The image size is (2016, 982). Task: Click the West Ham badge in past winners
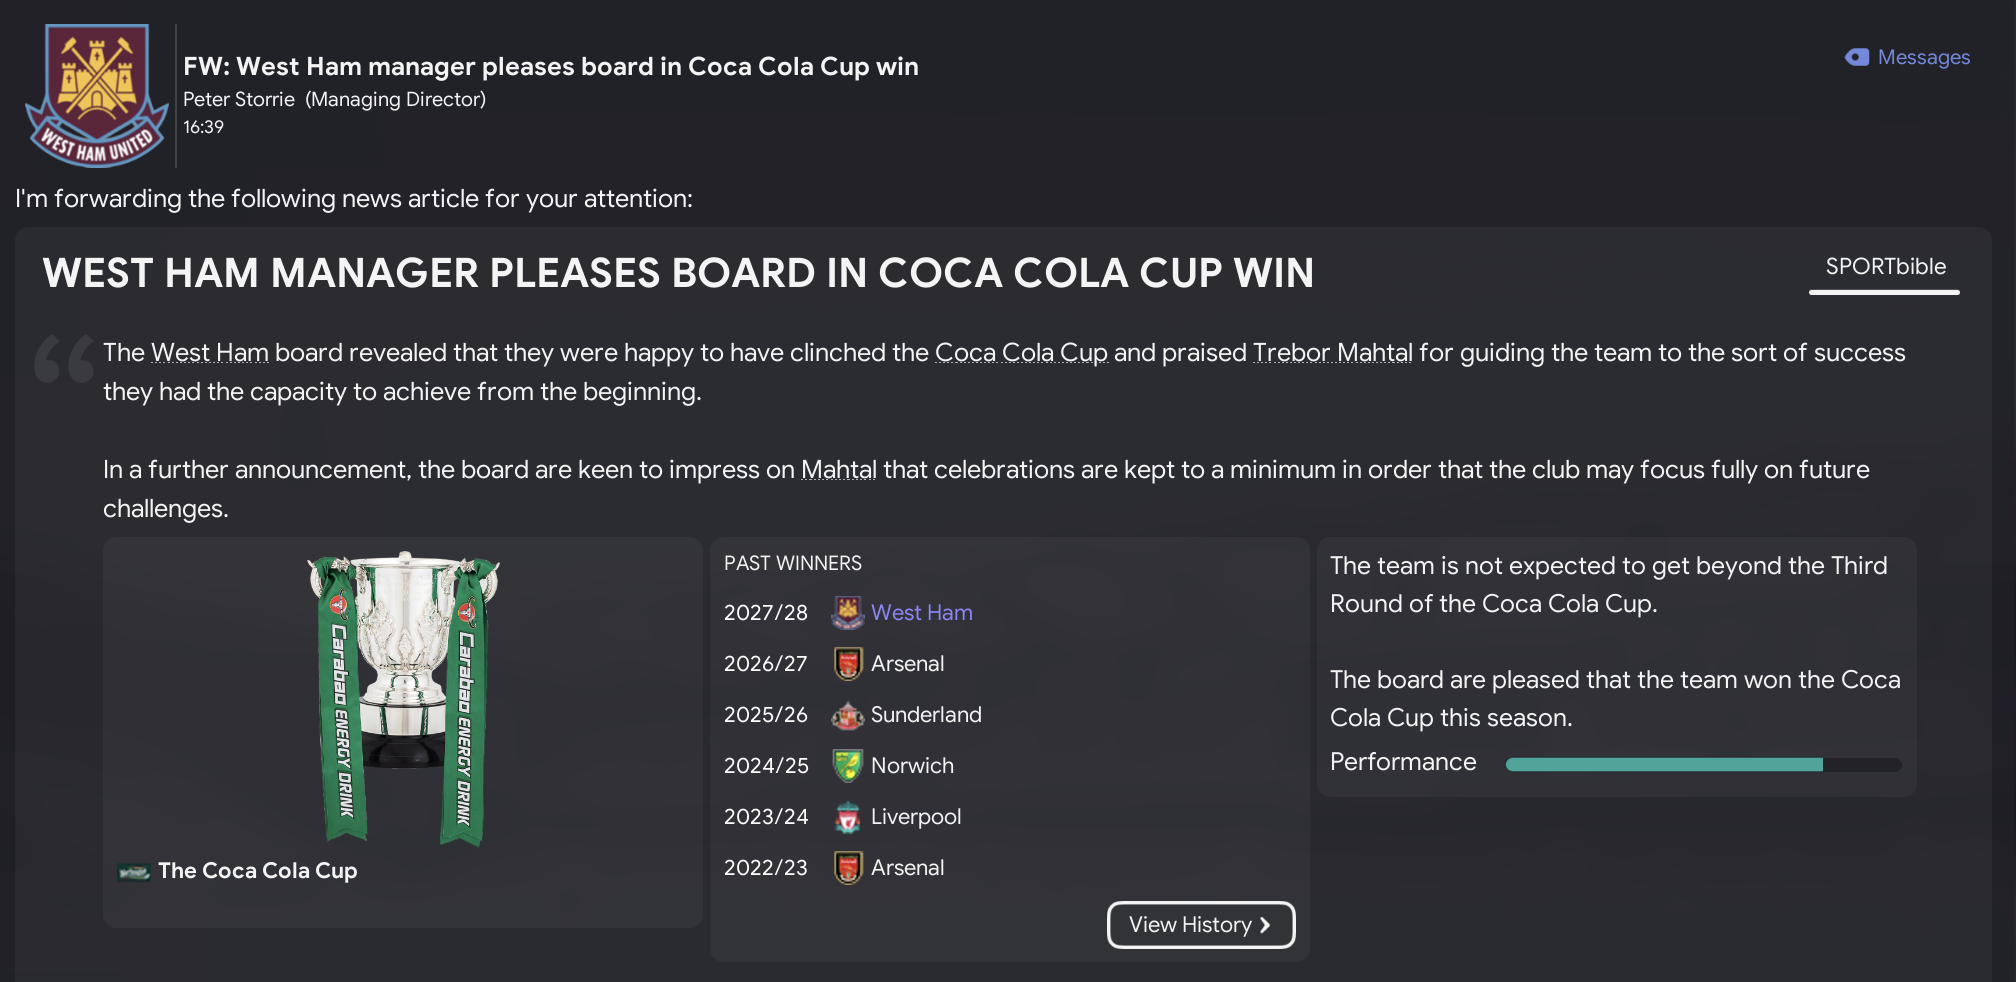click(847, 612)
